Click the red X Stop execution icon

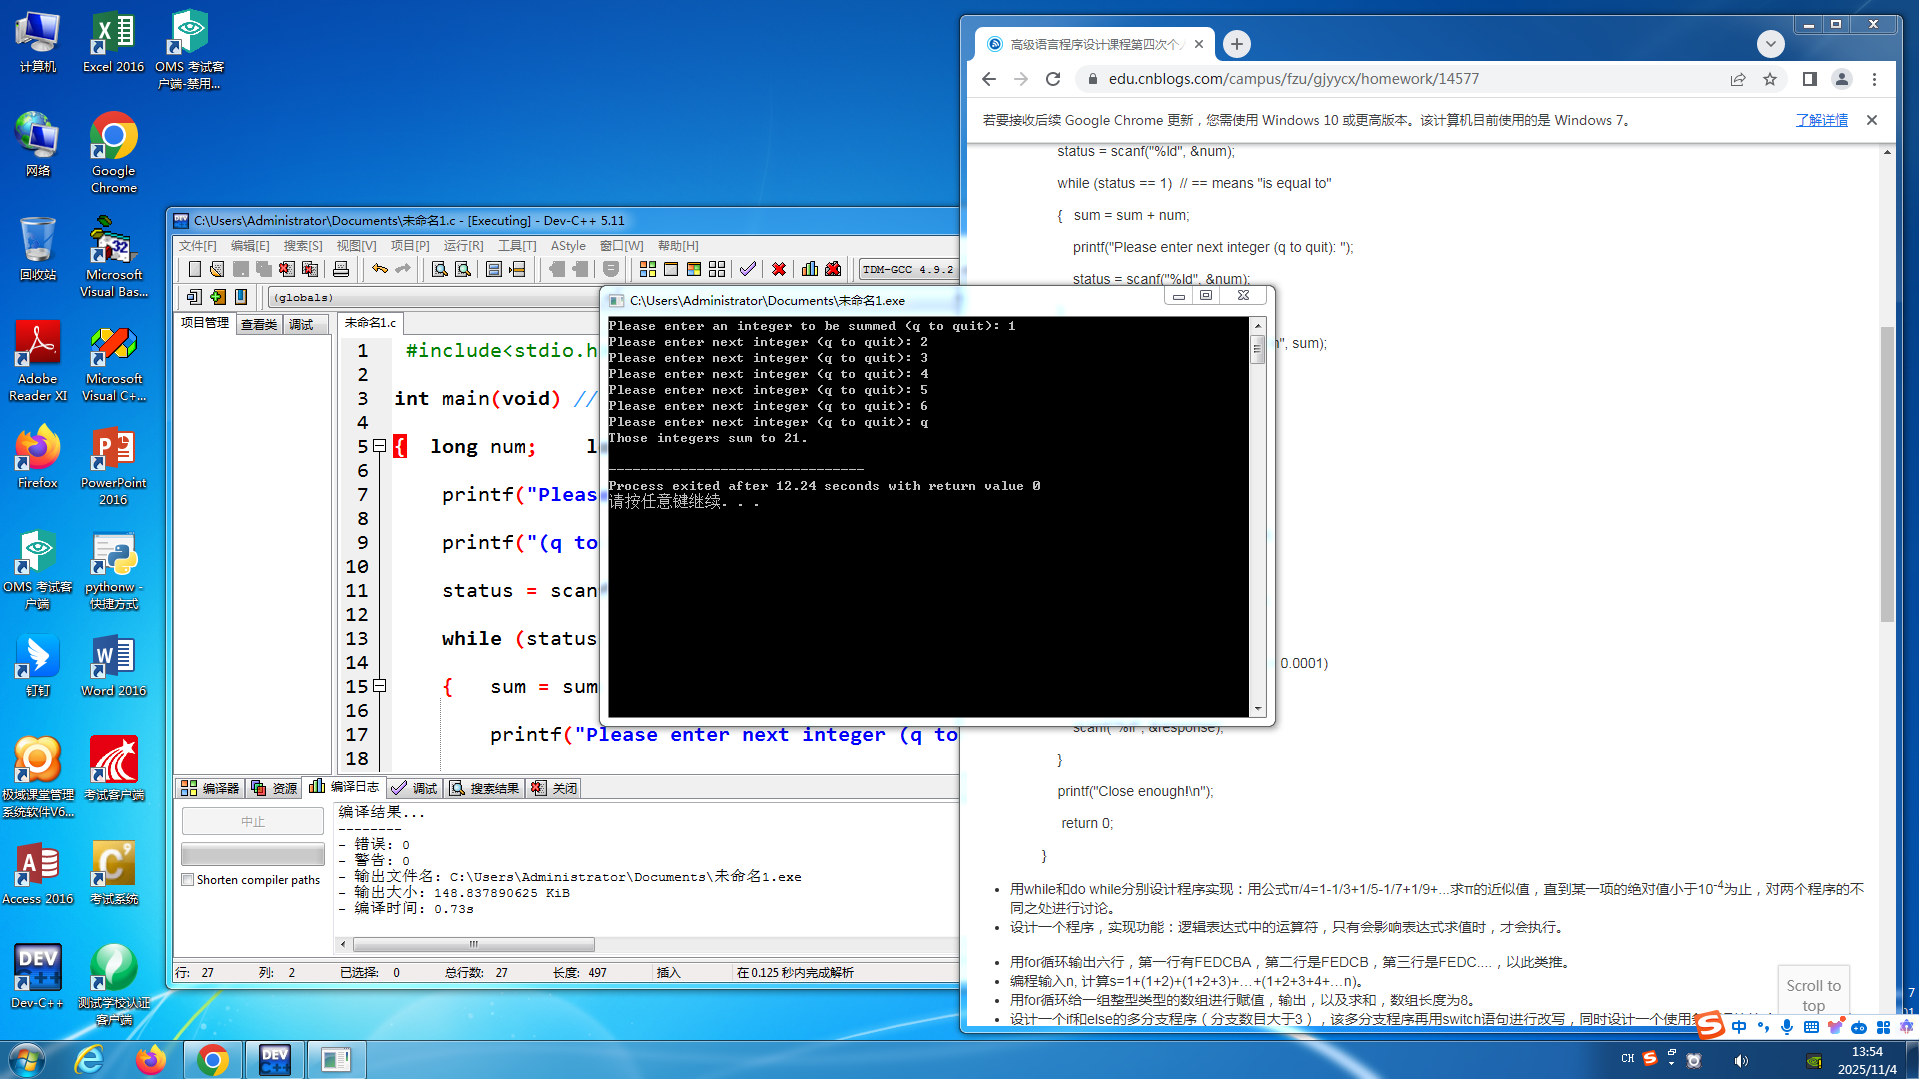[779, 269]
